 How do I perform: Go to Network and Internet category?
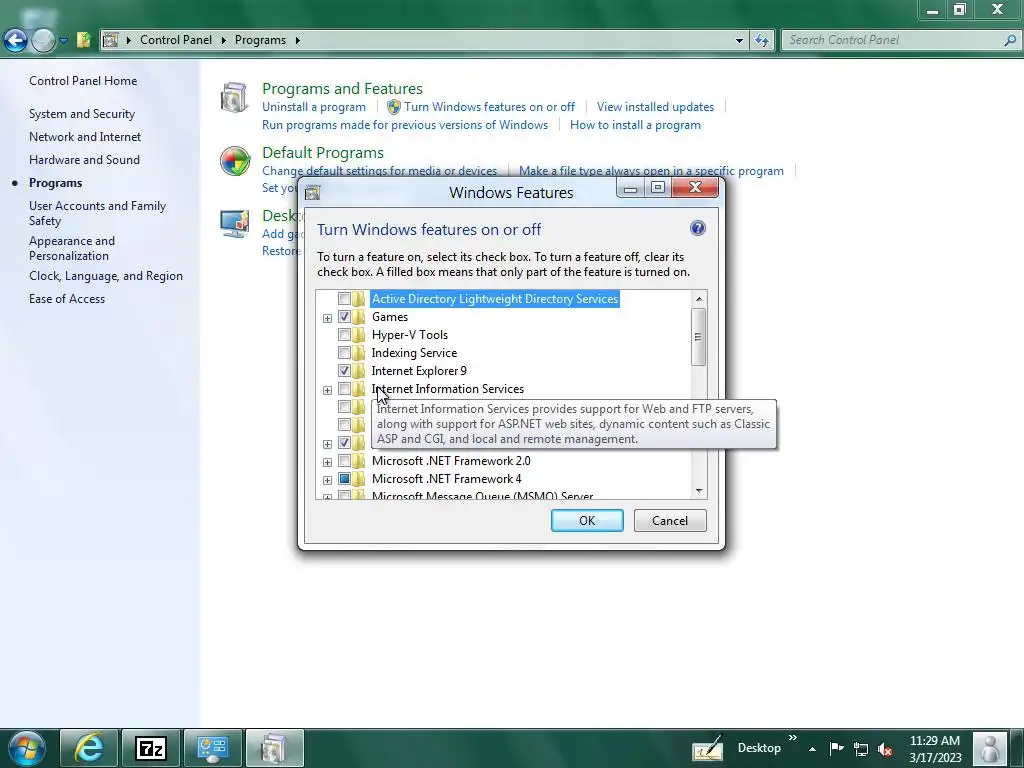pyautogui.click(x=85, y=136)
